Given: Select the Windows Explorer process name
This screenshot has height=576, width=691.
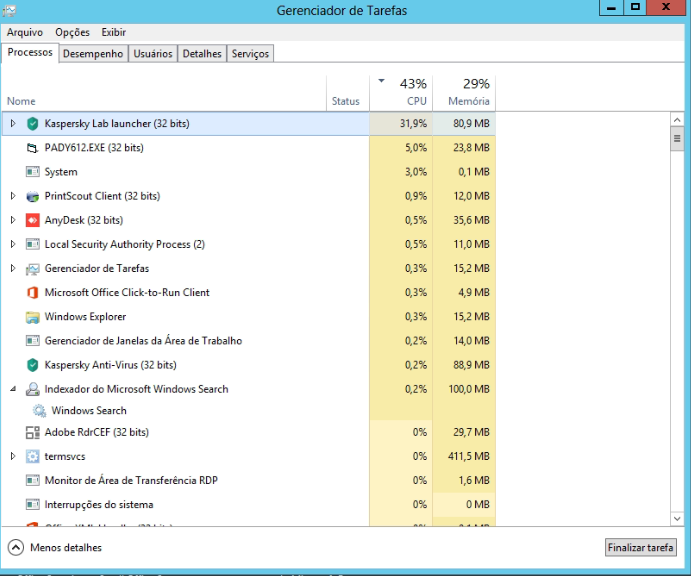Looking at the screenshot, I should 85,317.
